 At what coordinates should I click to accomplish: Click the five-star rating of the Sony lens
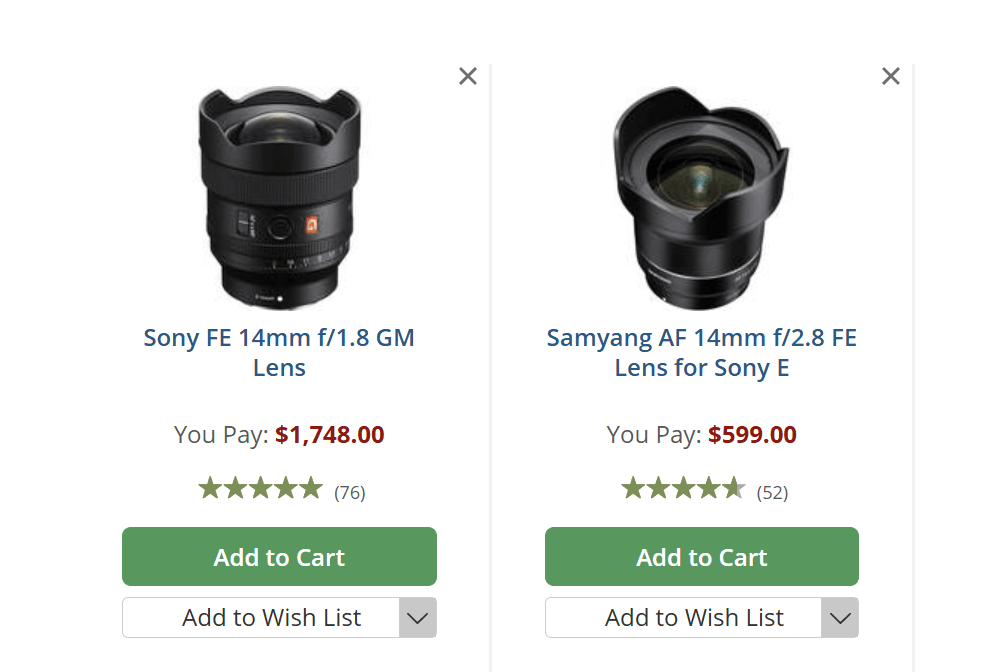pos(260,489)
